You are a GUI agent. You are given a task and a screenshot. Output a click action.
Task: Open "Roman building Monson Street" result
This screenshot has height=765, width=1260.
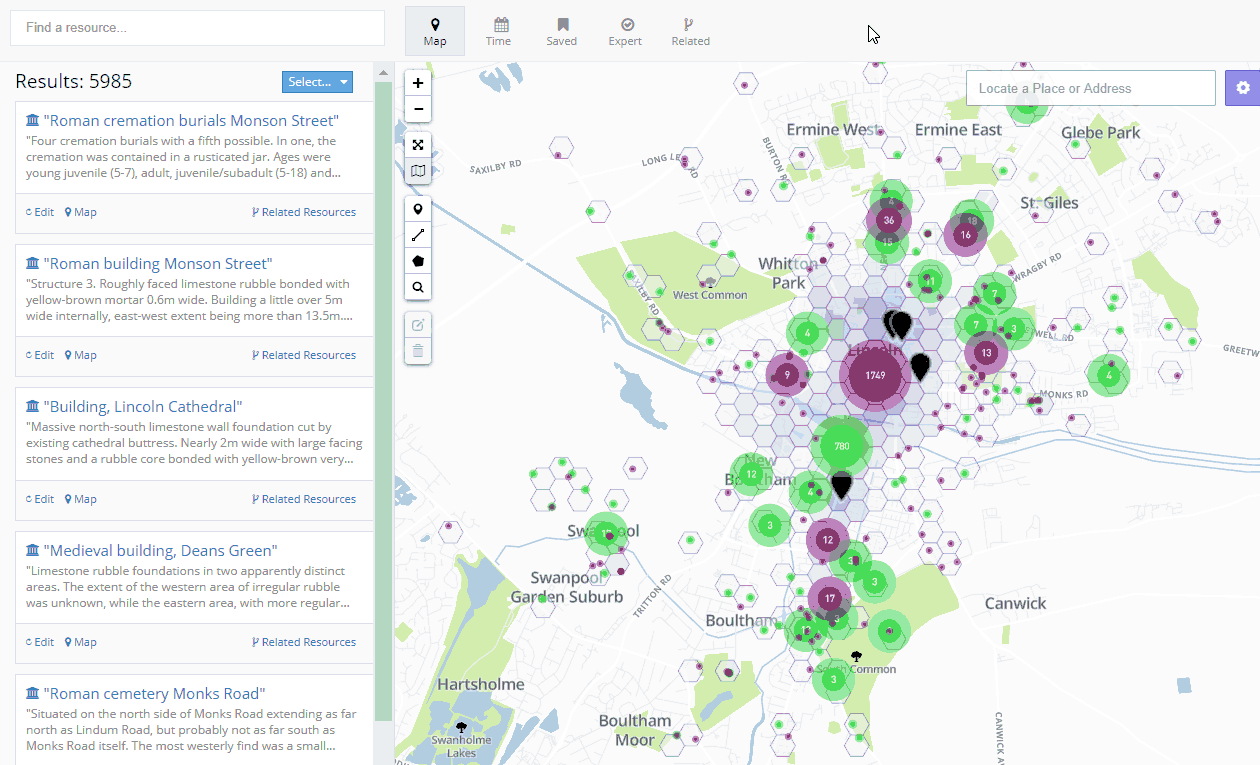(160, 264)
